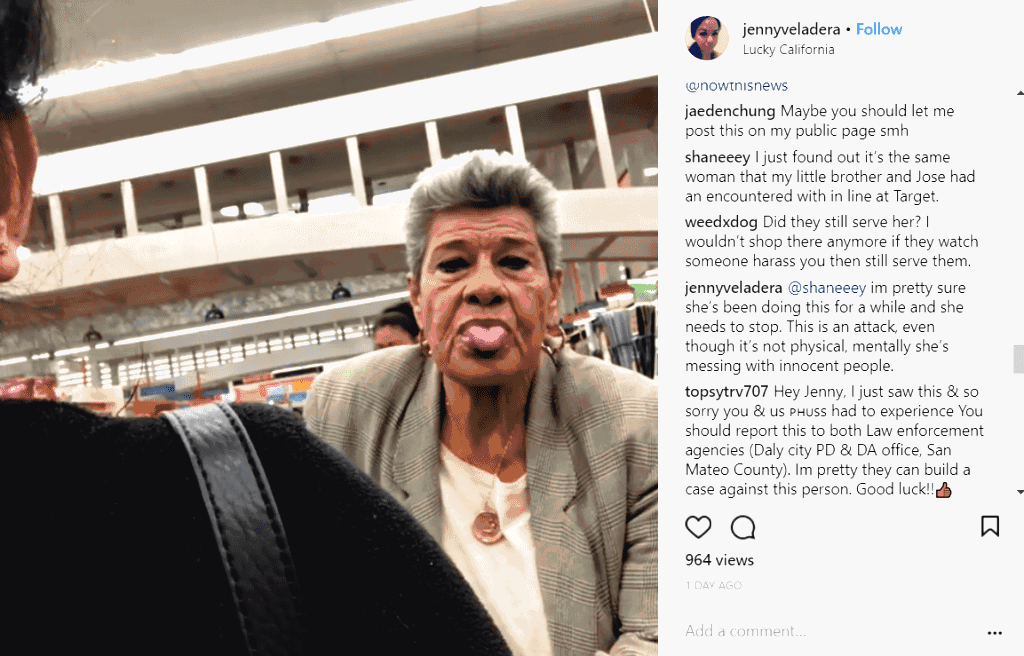
Task: Open jennyveladera profile picture
Action: tap(707, 38)
